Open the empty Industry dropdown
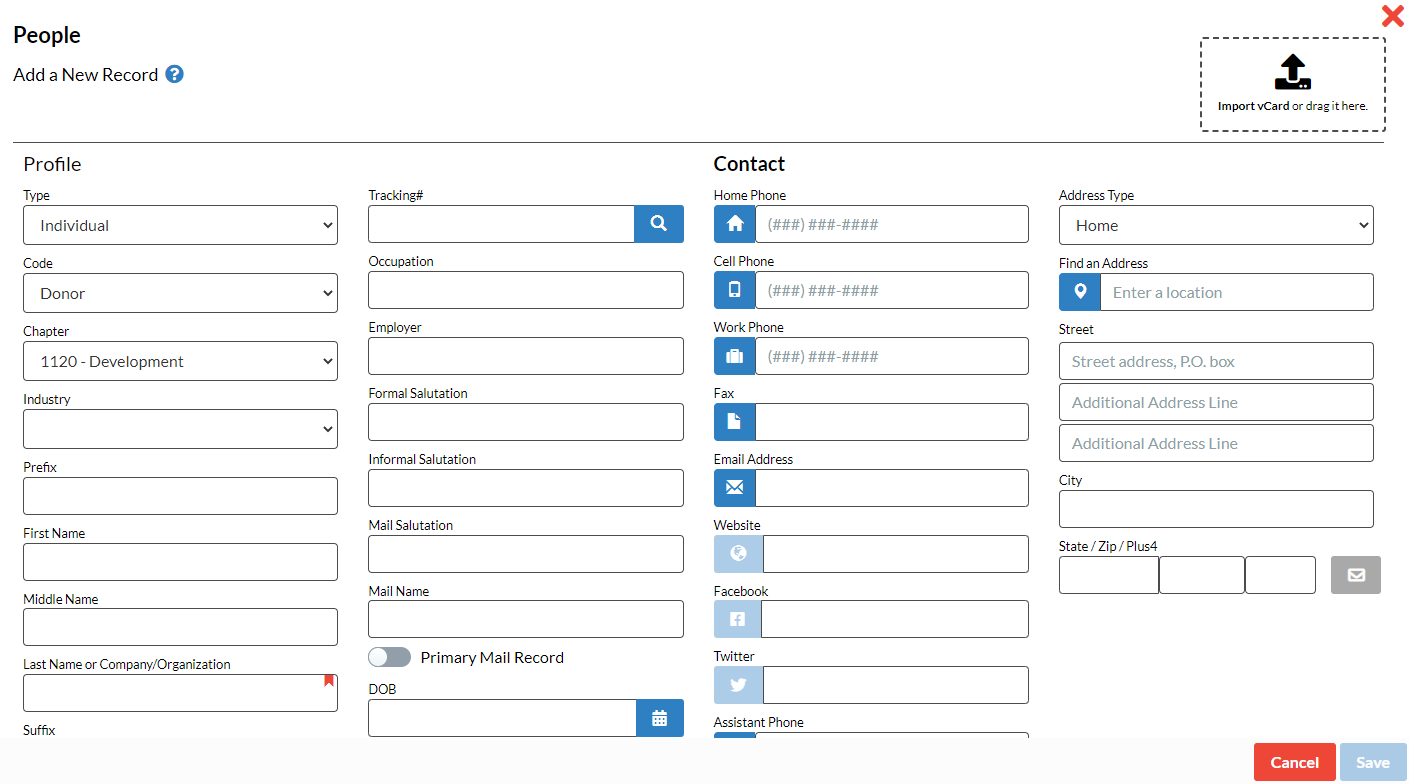This screenshot has height=784, width=1409. pyautogui.click(x=181, y=429)
